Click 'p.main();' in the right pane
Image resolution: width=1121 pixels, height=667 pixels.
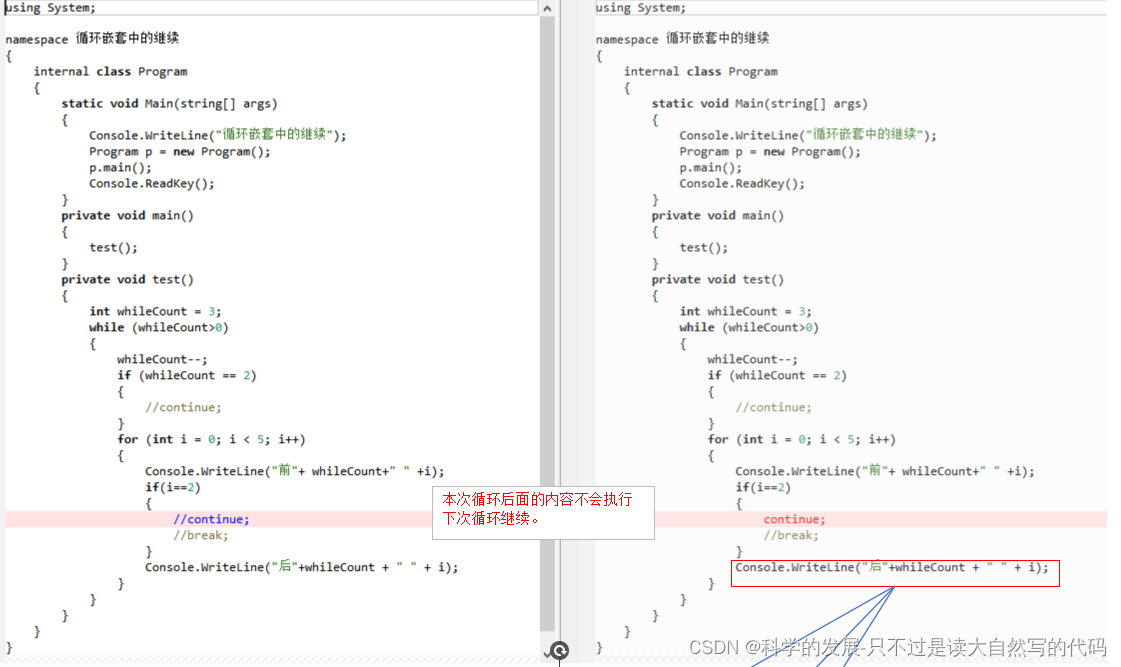(711, 167)
